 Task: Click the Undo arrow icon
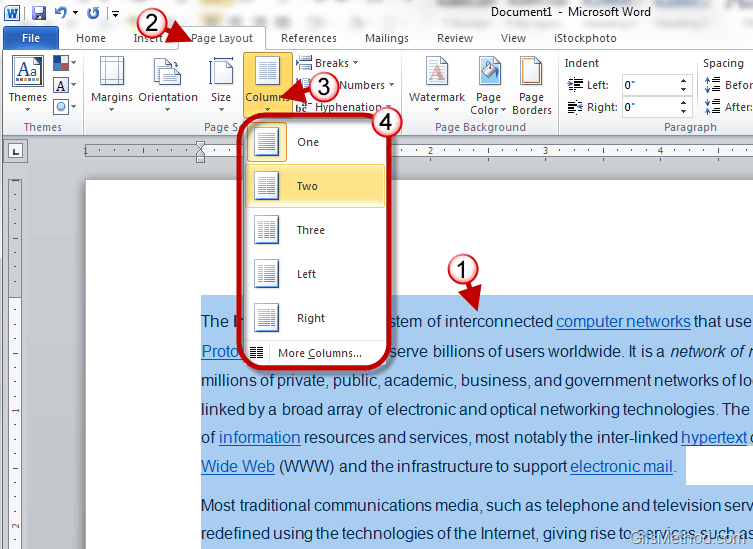(x=61, y=12)
